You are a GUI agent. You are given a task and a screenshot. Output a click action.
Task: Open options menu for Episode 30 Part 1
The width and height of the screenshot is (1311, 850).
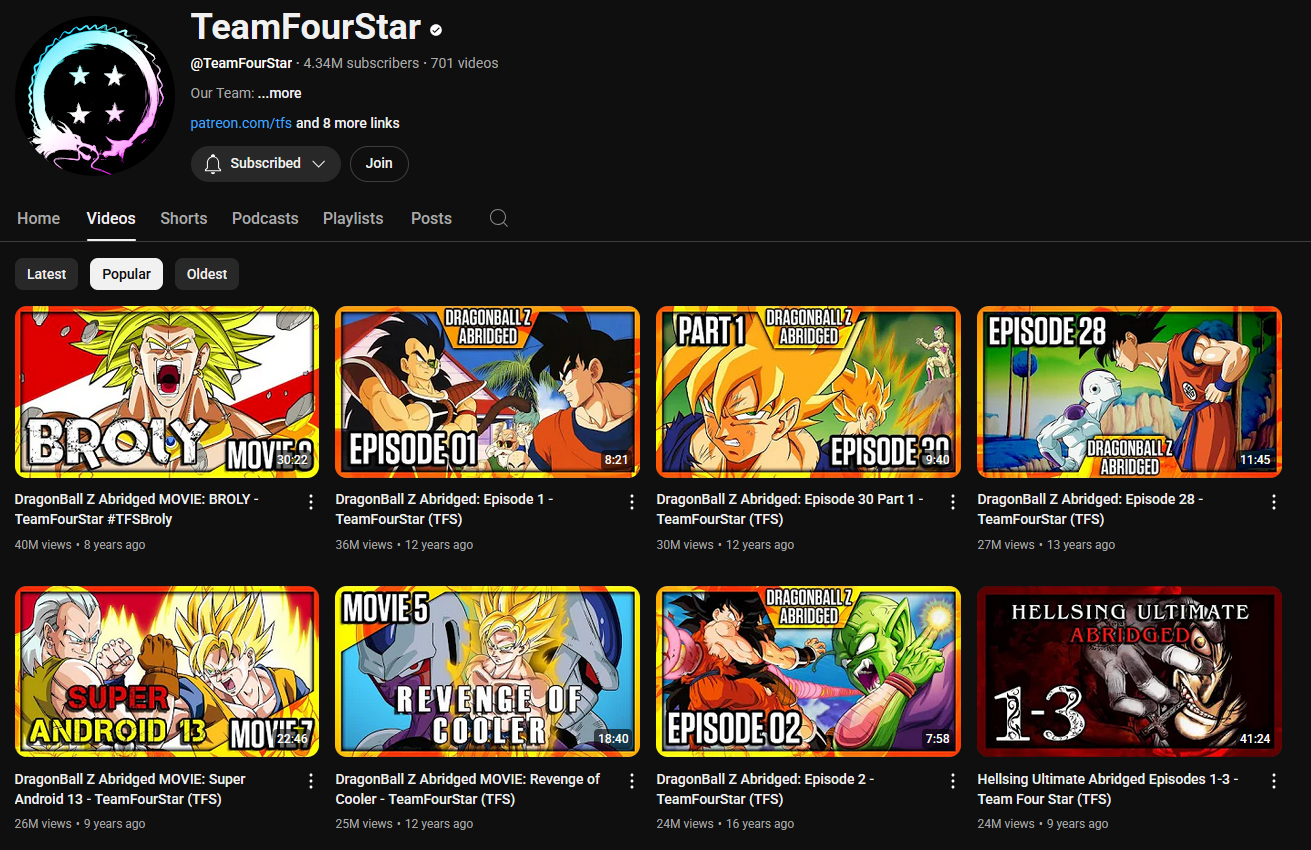(x=953, y=502)
